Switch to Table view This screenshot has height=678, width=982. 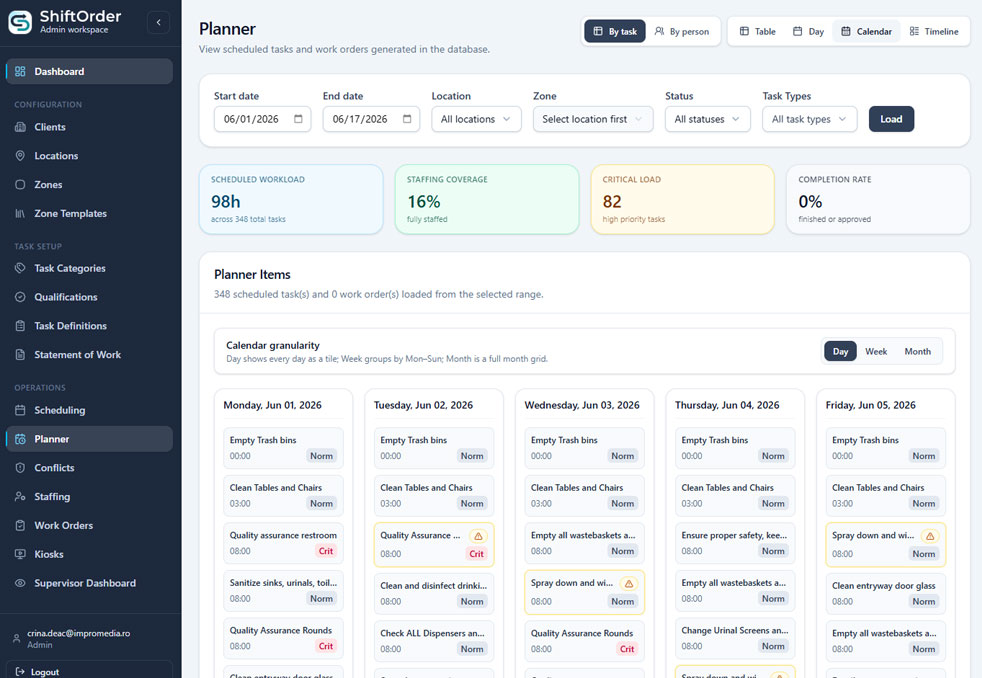pos(757,31)
